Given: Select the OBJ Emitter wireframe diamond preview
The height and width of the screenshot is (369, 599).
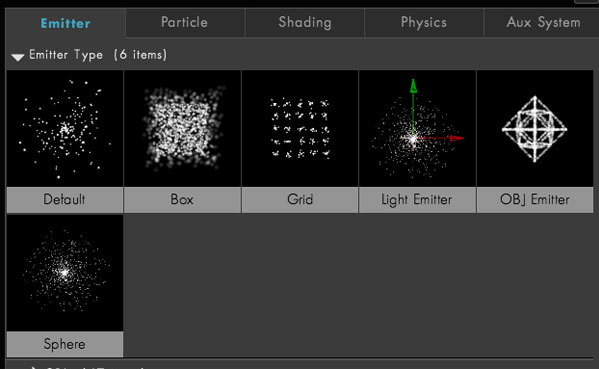Looking at the screenshot, I should (x=535, y=128).
